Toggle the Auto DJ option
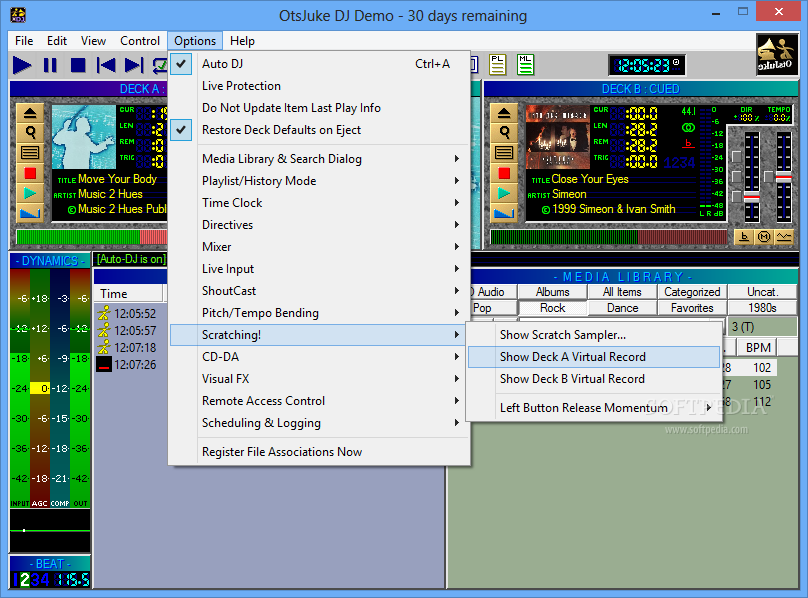The image size is (808, 598). tap(319, 64)
